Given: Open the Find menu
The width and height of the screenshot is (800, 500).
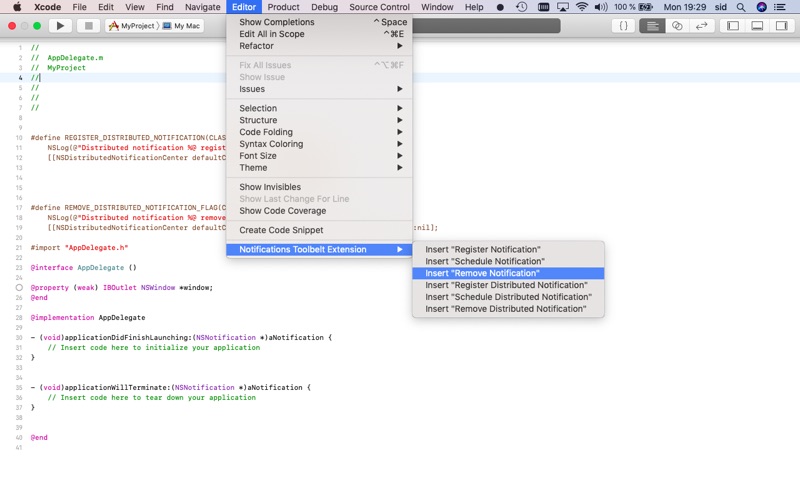Looking at the screenshot, I should [165, 7].
